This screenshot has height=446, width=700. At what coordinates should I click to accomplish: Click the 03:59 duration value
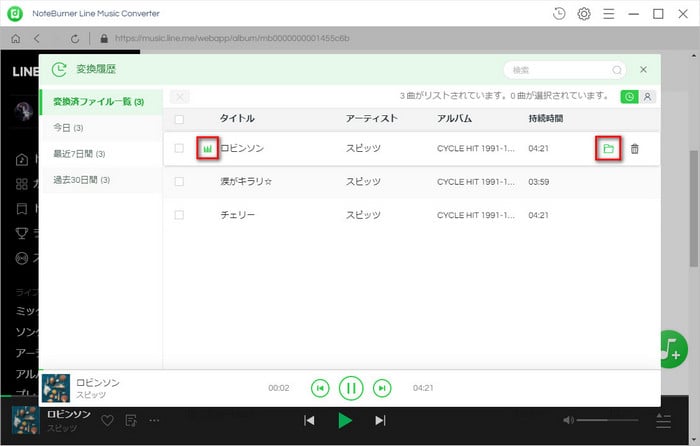coord(539,182)
